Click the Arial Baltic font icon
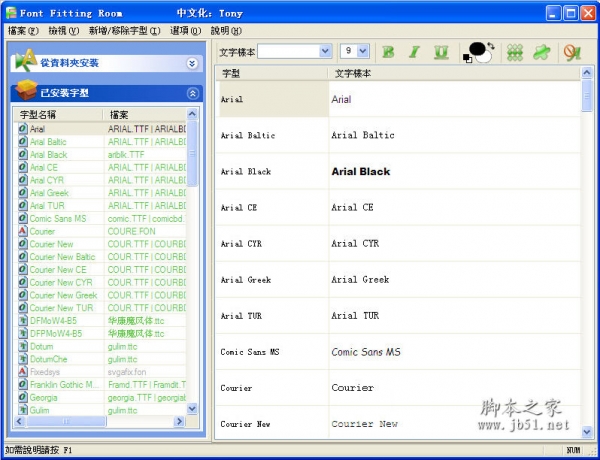 click(23, 142)
